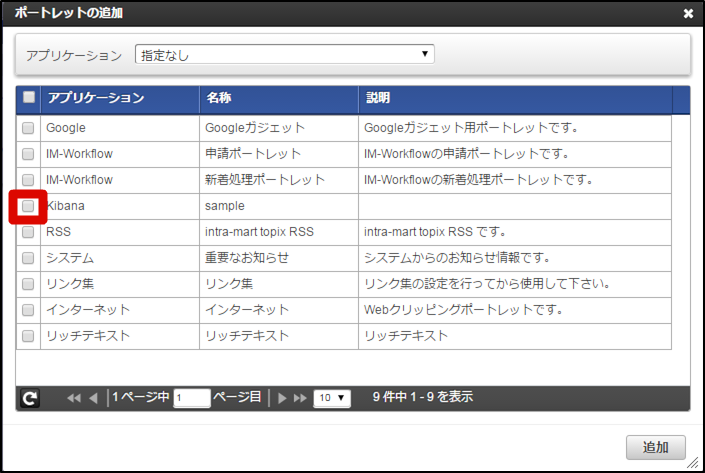Click the 追加 button
Viewport: 705px width, 473px height.
pyautogui.click(x=656, y=447)
